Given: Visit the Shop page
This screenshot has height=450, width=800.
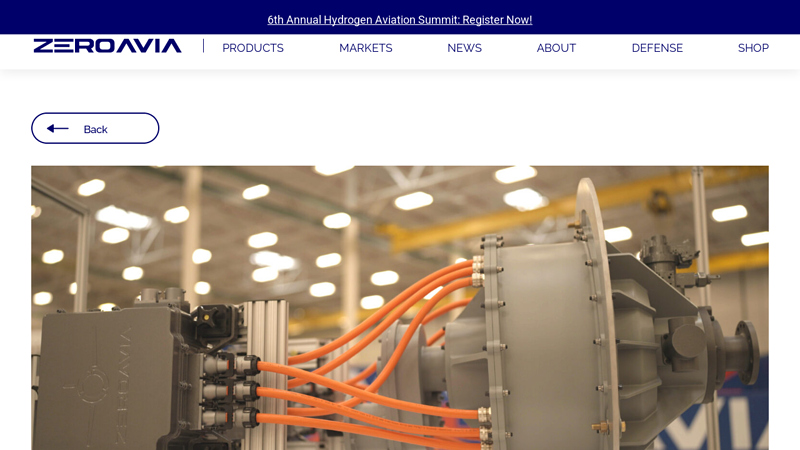Looking at the screenshot, I should 753,48.
